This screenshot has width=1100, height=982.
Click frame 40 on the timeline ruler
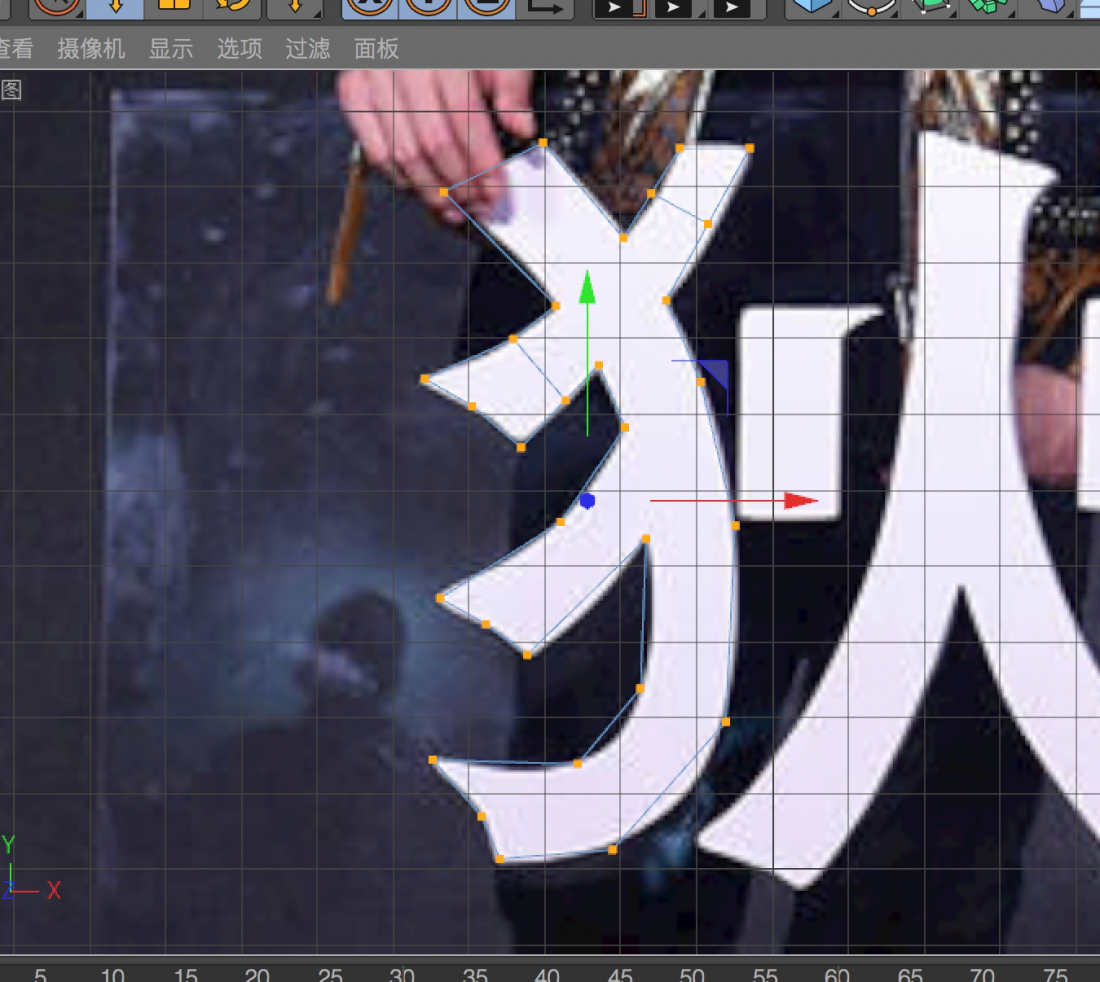[547, 974]
